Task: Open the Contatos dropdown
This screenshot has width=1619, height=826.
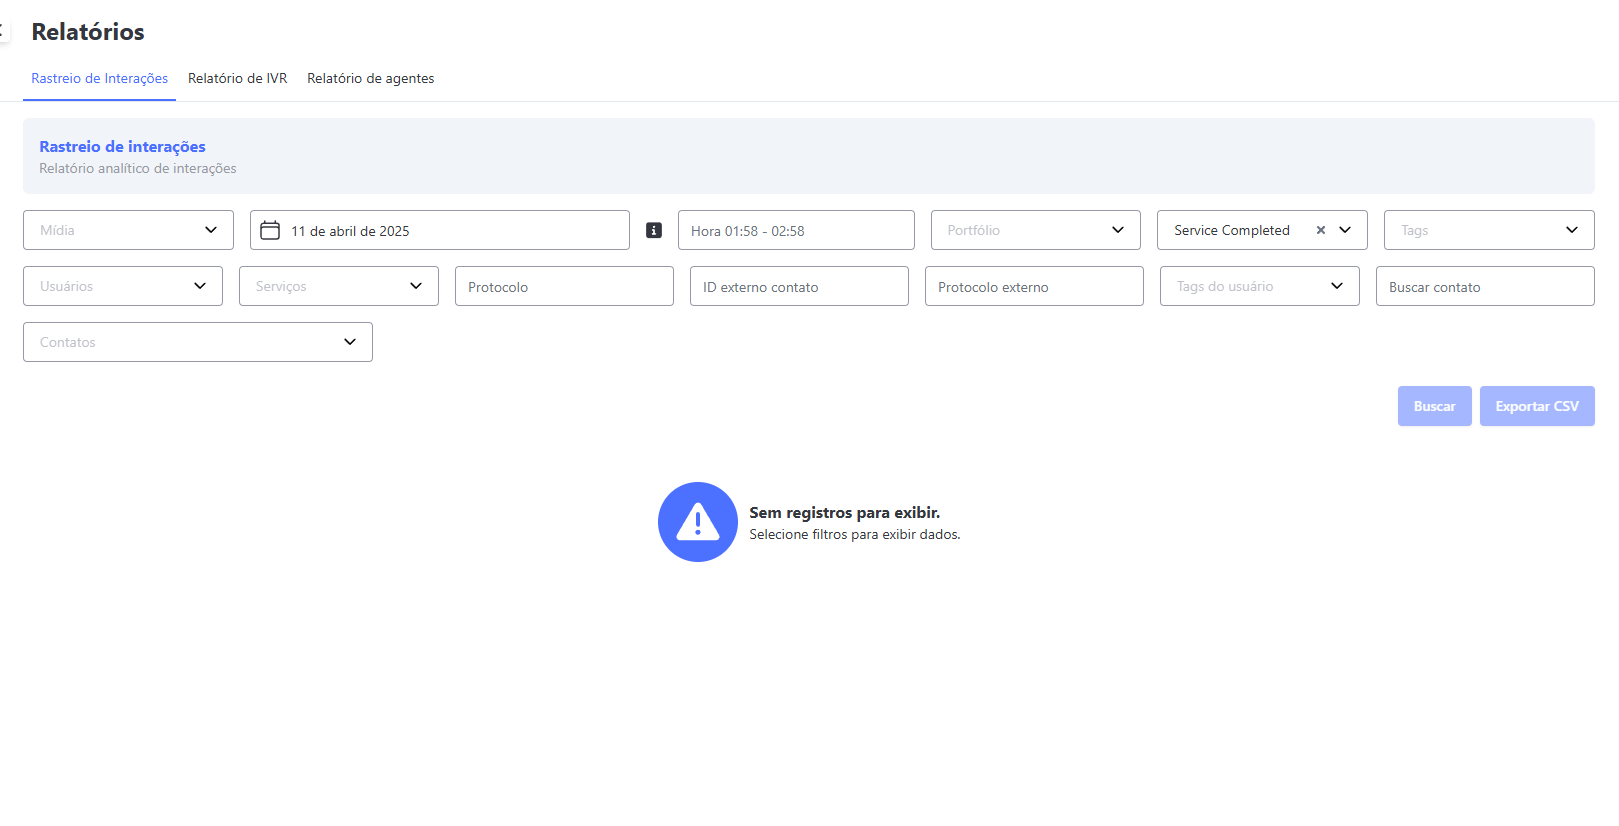Action: 197,342
